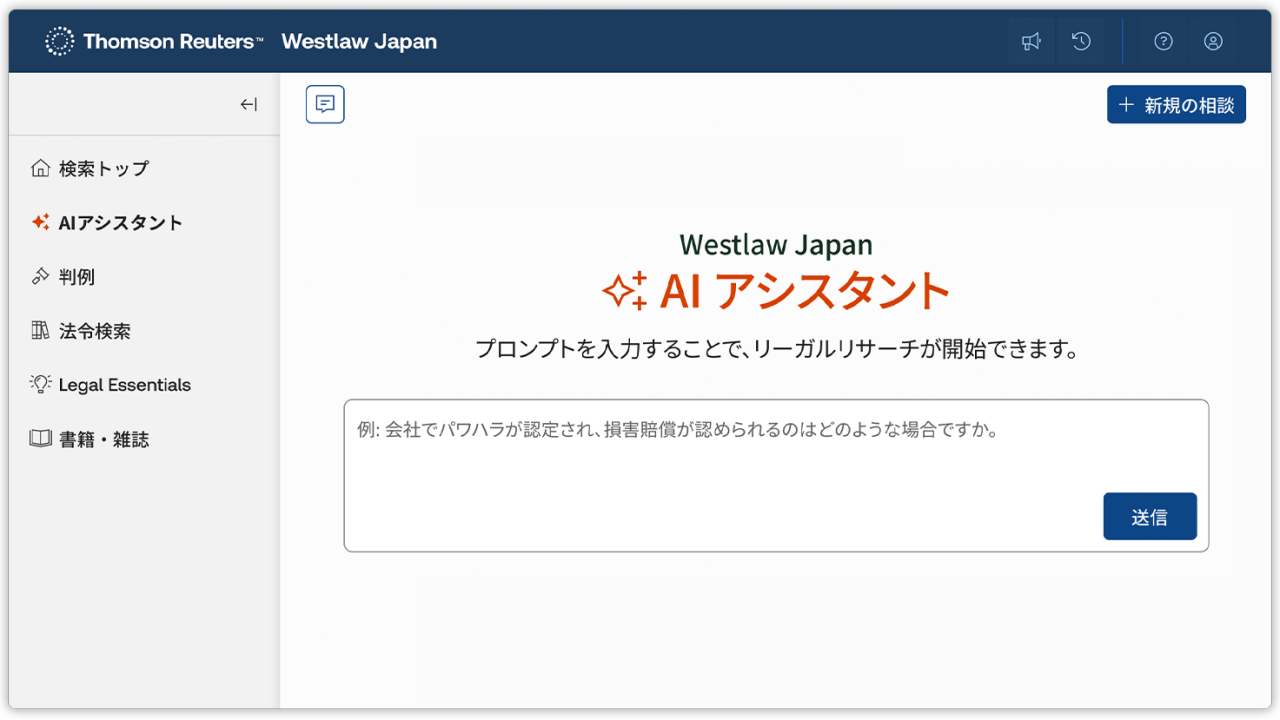Viewport: 1280px width, 720px height.
Task: Select AIアシスタント in the sidebar
Action: coord(107,222)
